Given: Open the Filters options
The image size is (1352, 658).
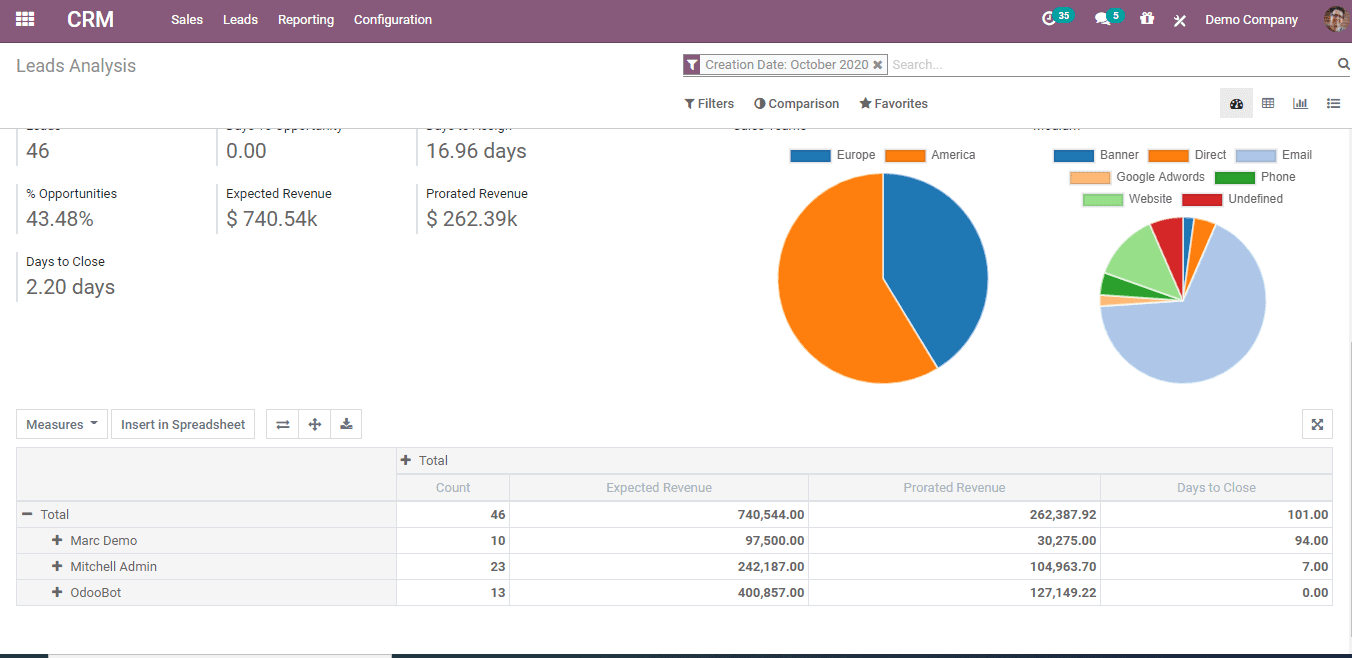Looking at the screenshot, I should (x=709, y=103).
